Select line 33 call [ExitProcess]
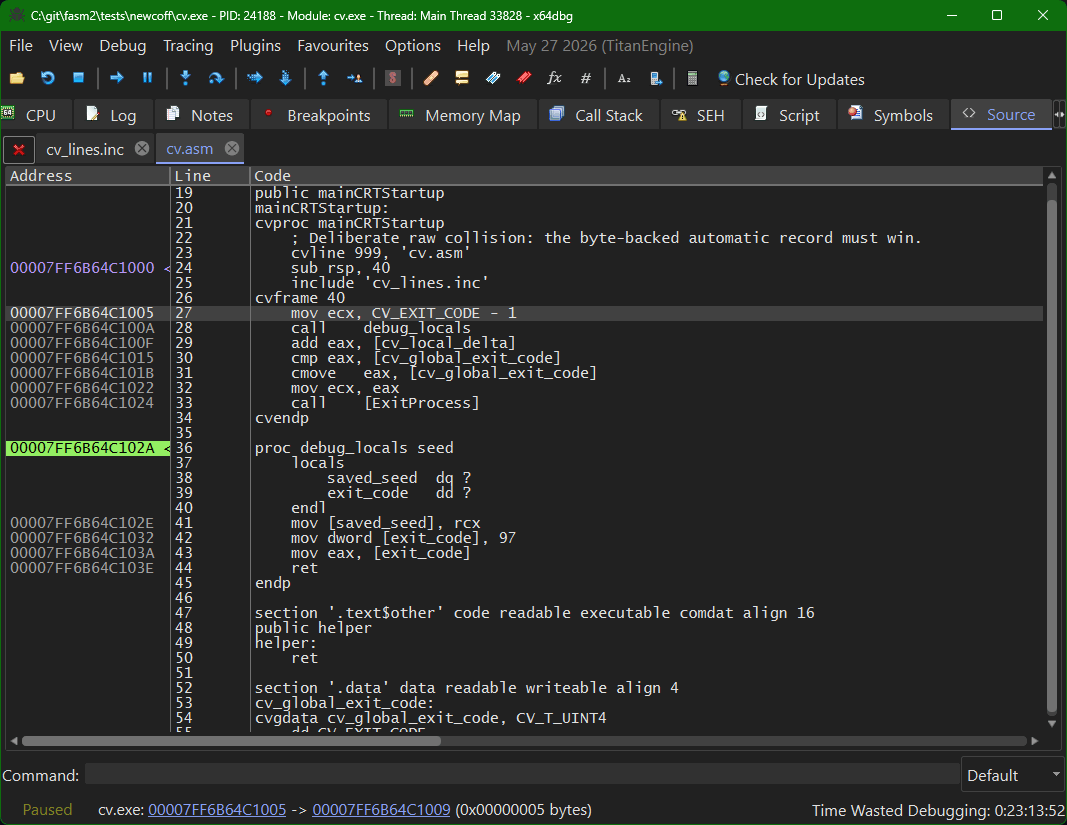Image resolution: width=1067 pixels, height=825 pixels. pos(385,403)
